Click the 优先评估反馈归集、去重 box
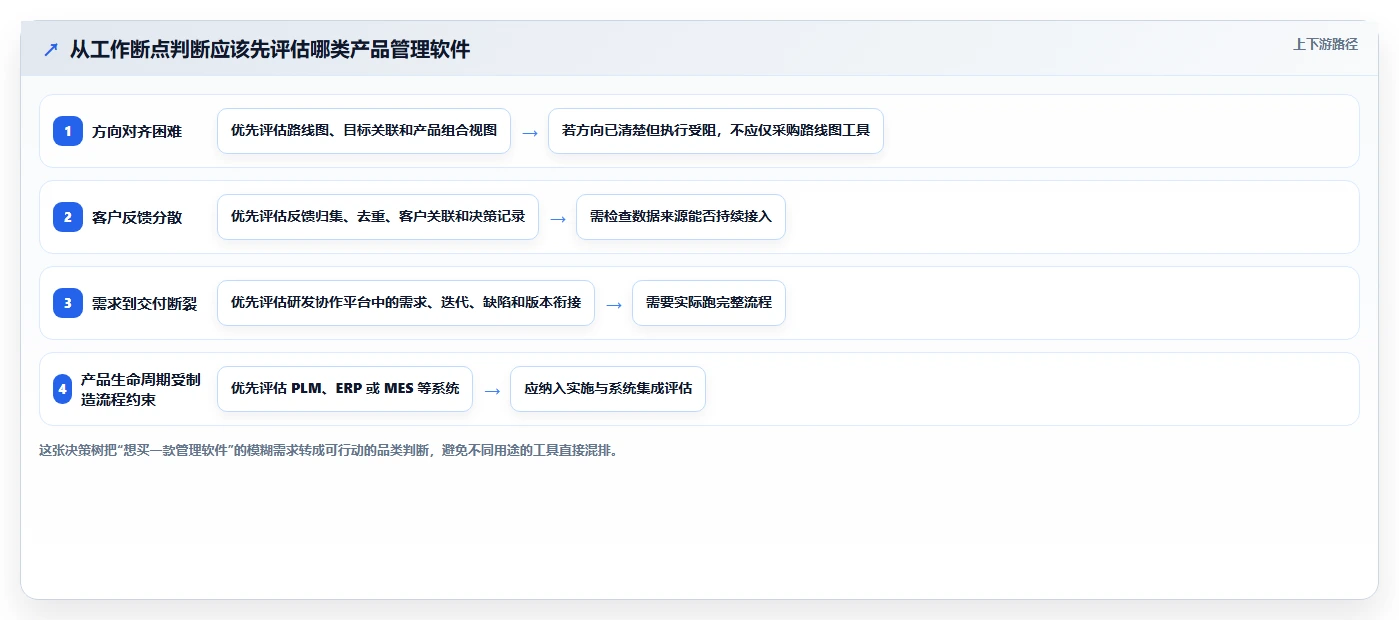The height and width of the screenshot is (620, 1399). pyautogui.click(x=378, y=217)
